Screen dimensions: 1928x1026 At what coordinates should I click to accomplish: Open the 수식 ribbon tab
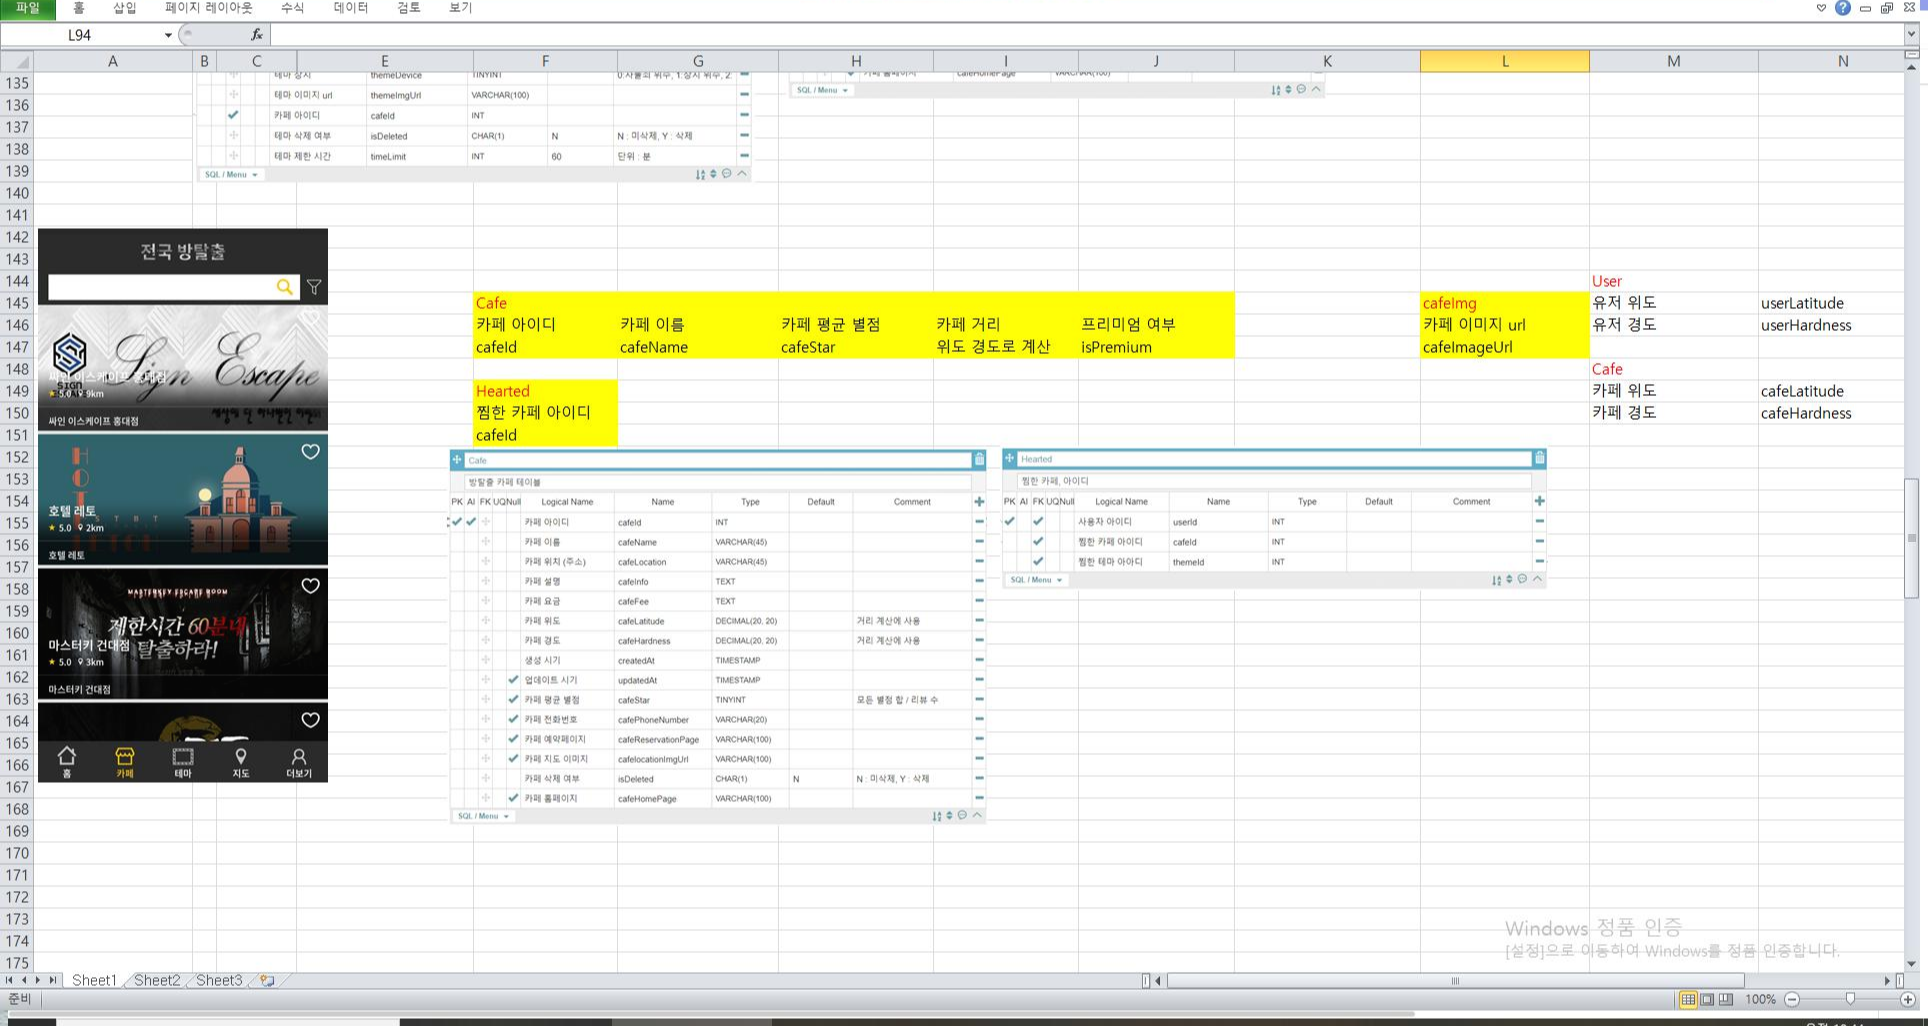click(292, 8)
